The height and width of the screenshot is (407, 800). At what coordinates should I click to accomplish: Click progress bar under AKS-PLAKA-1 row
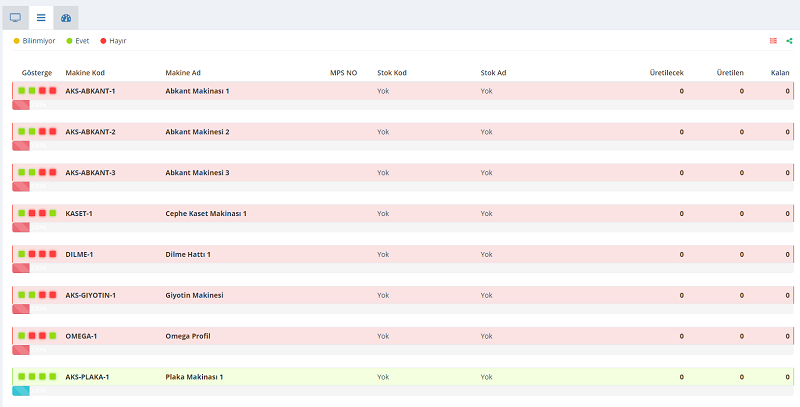coord(21,390)
